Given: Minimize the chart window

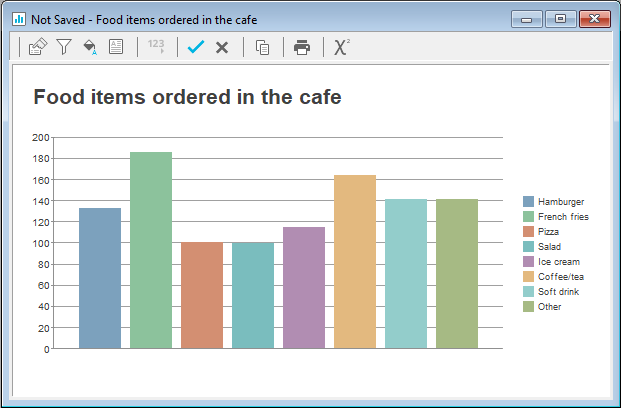Looking at the screenshot, I should [527, 19].
